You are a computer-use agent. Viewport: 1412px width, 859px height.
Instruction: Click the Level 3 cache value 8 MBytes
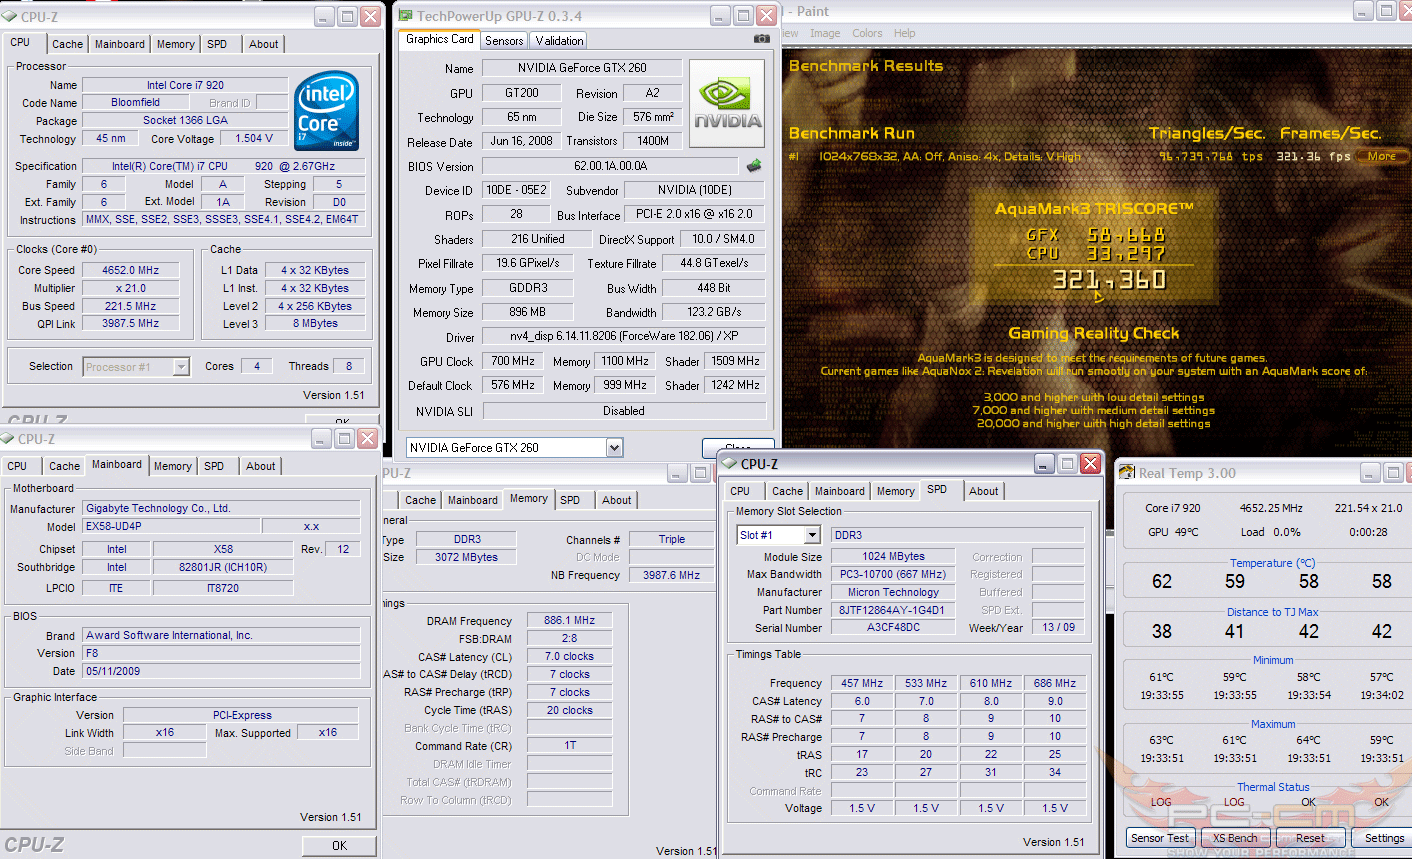(315, 323)
